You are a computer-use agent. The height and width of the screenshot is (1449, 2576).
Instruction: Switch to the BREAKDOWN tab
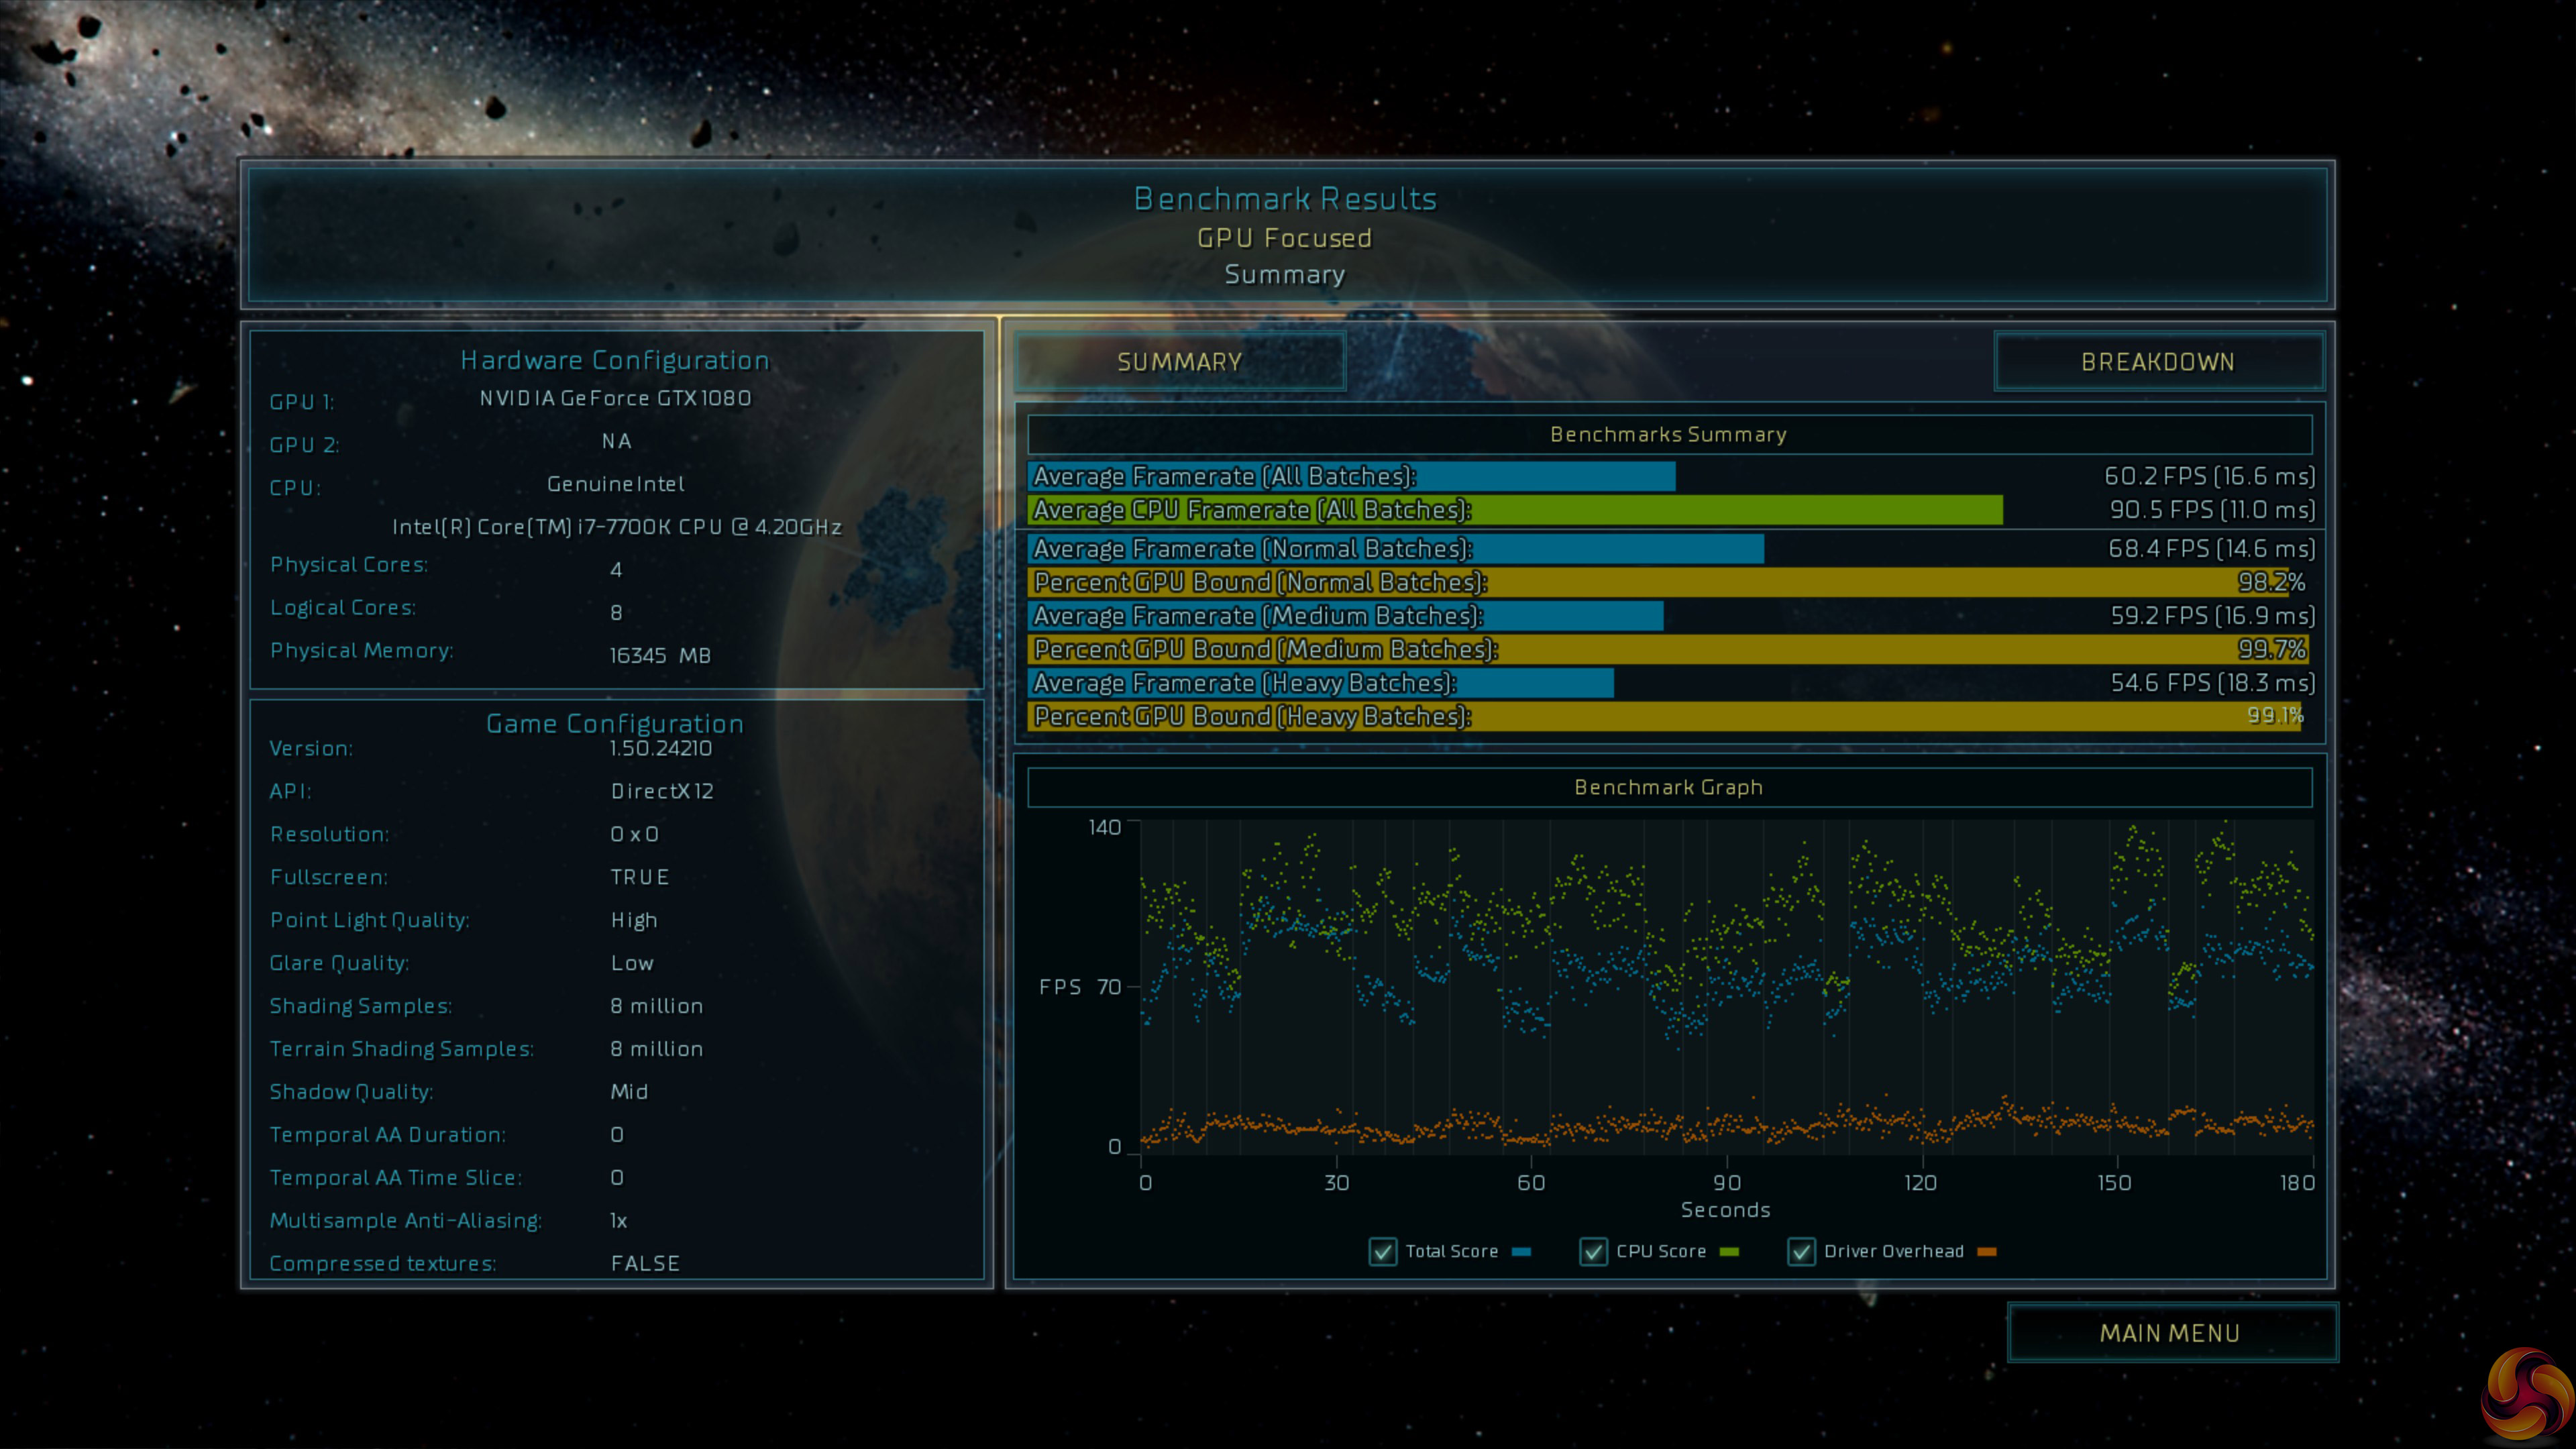tap(2157, 362)
